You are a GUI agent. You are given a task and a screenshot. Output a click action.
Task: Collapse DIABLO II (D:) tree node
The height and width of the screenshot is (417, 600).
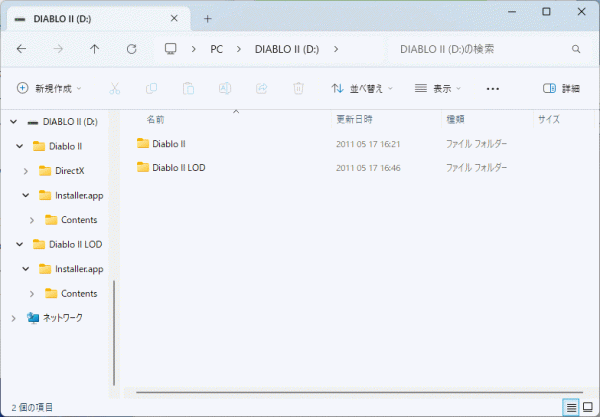14,122
